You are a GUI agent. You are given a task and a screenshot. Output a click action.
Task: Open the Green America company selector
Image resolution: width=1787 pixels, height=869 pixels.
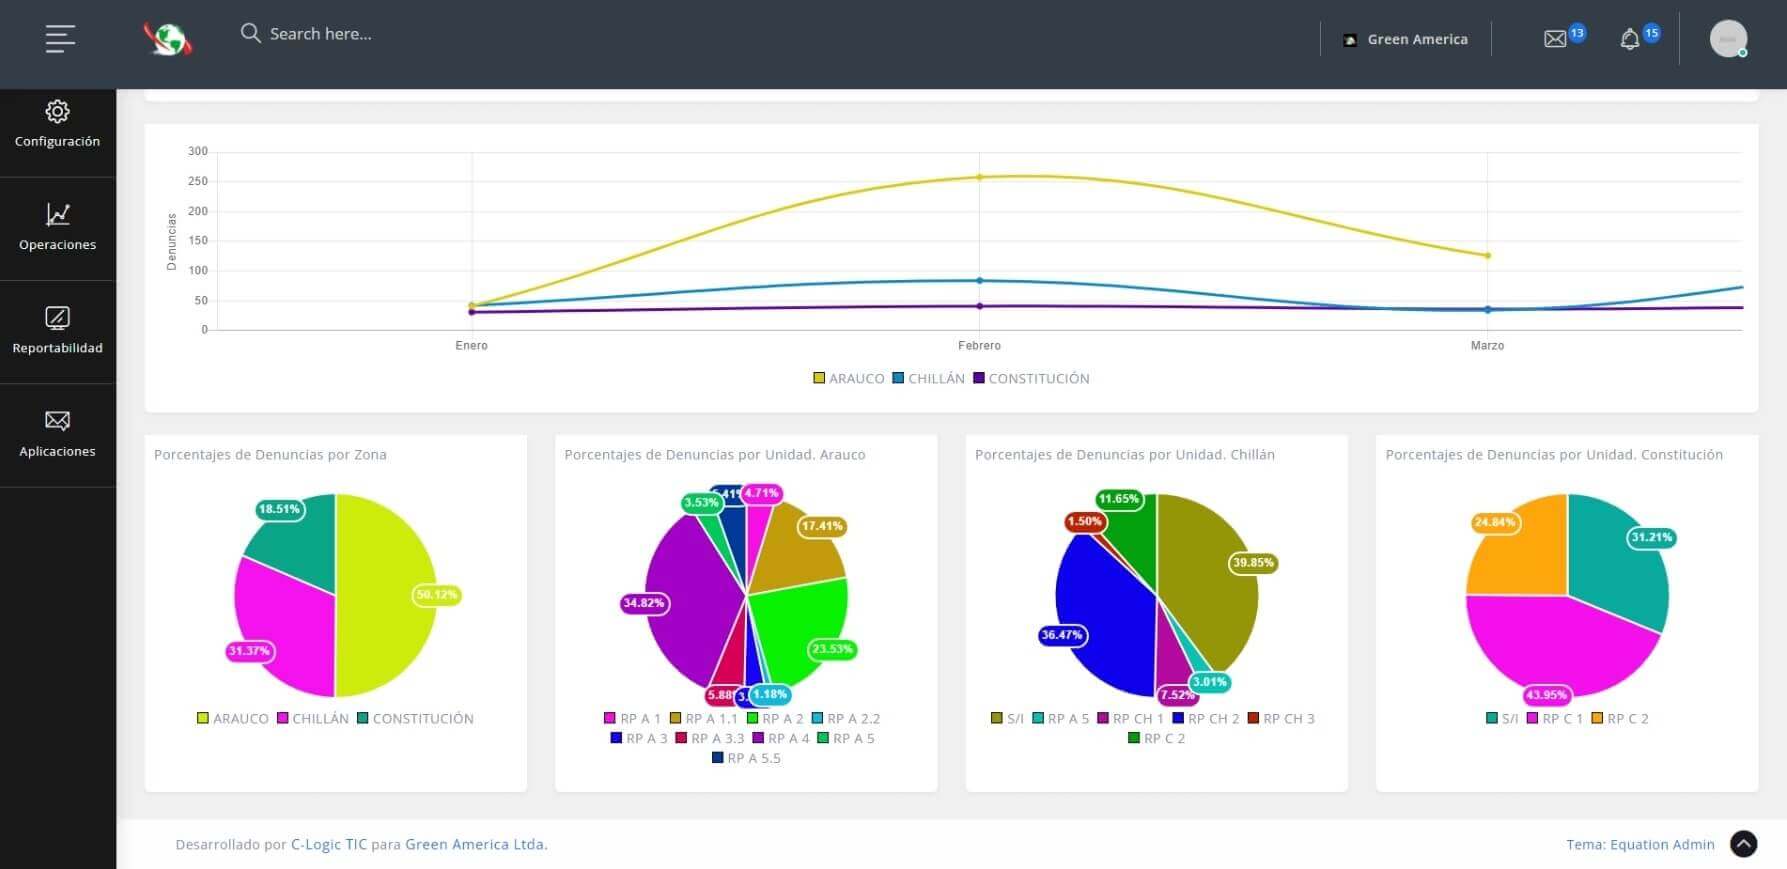(1405, 39)
